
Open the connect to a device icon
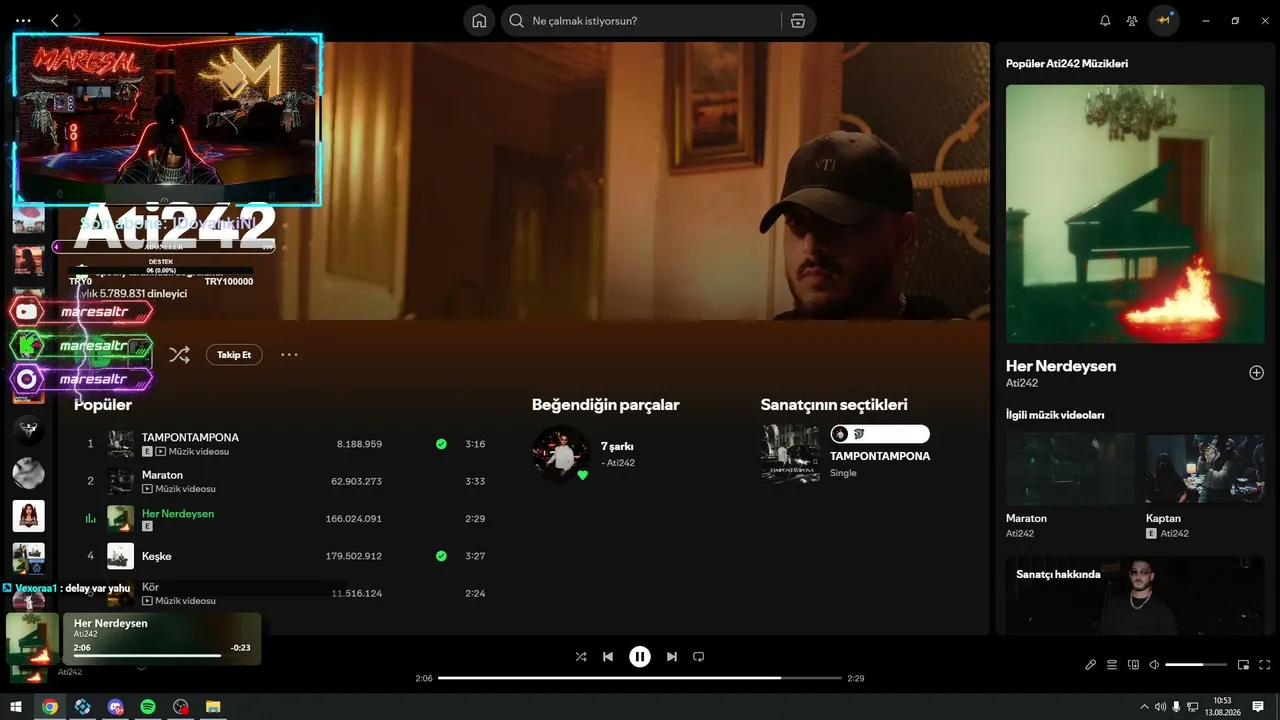click(1133, 665)
